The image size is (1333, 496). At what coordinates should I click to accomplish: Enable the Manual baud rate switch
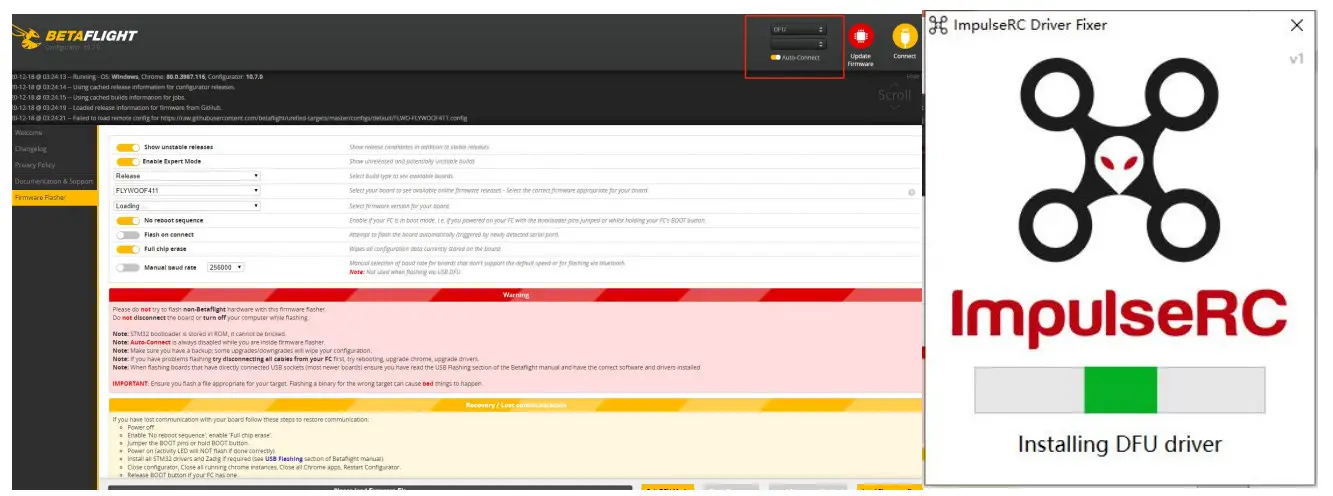point(128,268)
